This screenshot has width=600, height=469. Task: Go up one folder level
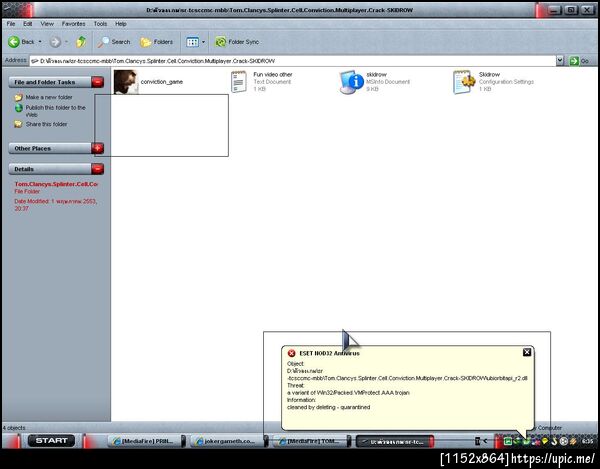pos(81,42)
